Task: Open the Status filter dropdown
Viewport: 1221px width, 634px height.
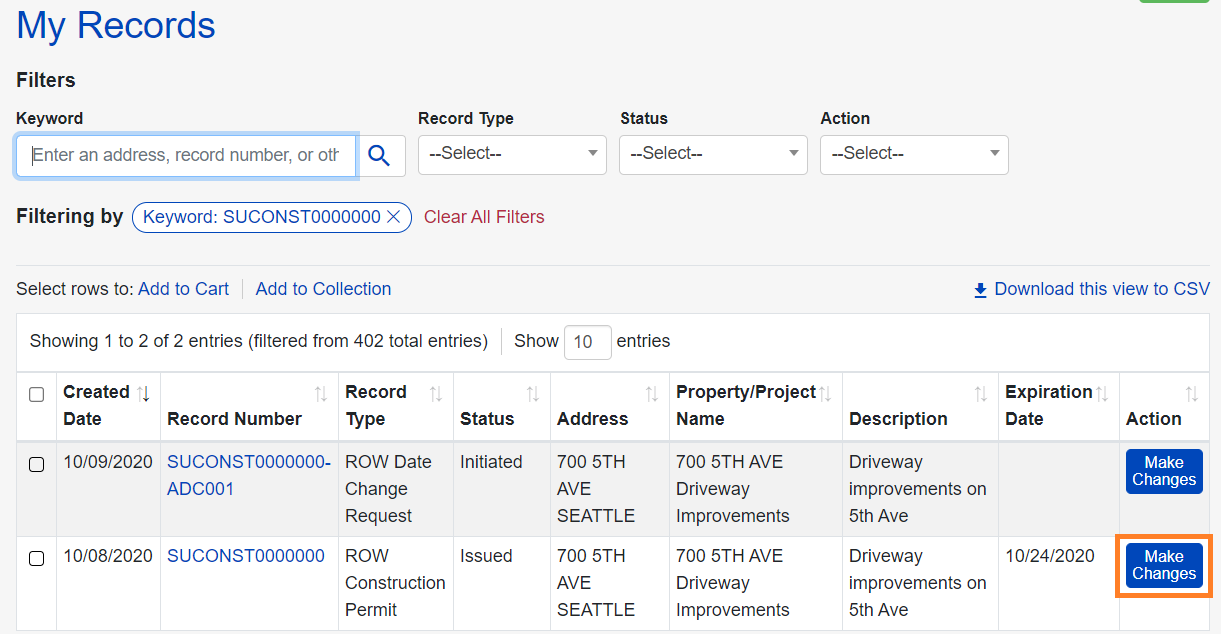Action: [x=713, y=154]
